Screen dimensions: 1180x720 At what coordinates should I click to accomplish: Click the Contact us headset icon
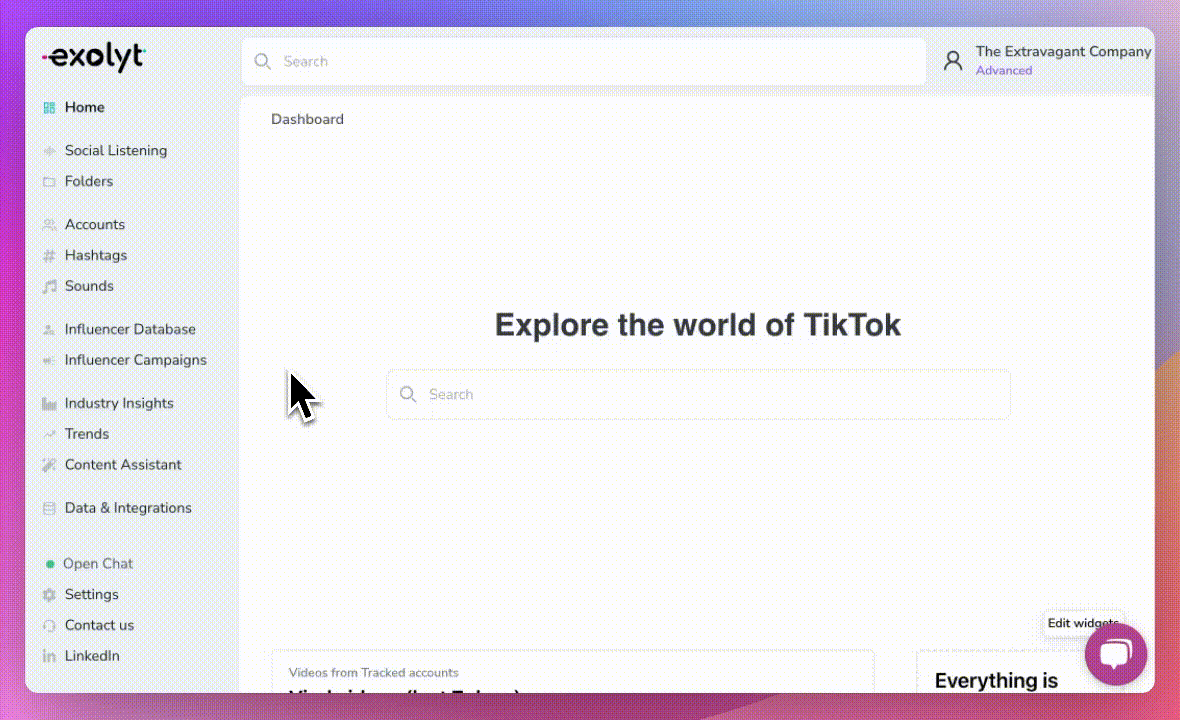tap(49, 625)
